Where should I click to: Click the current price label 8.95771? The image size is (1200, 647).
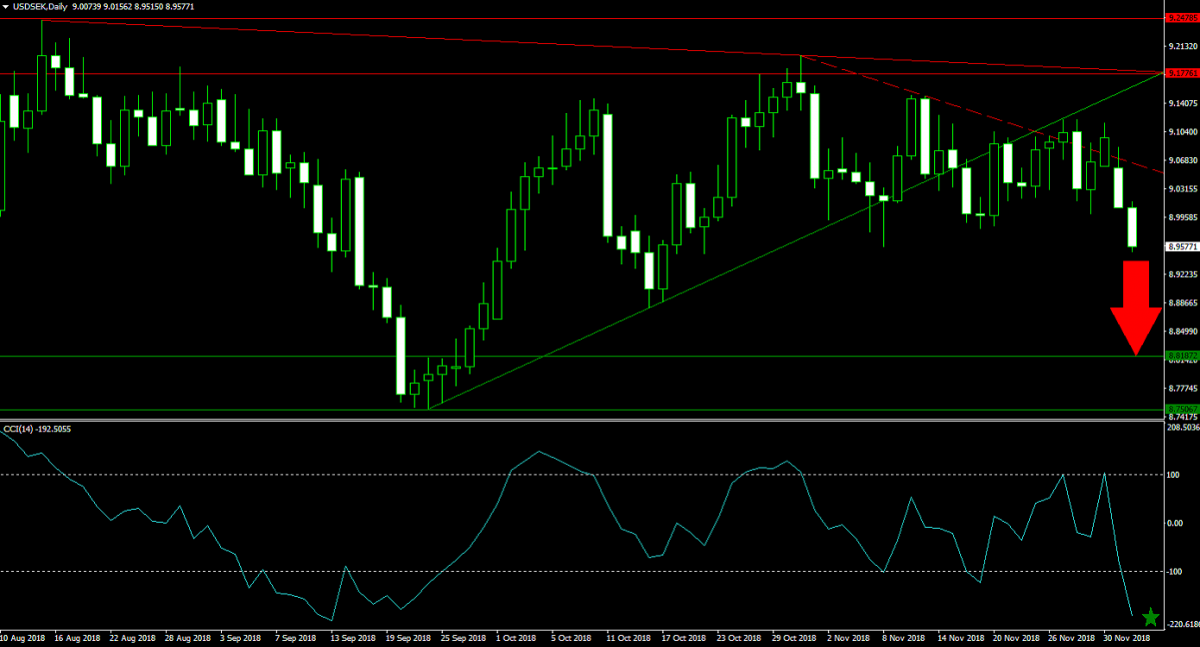click(x=1182, y=246)
